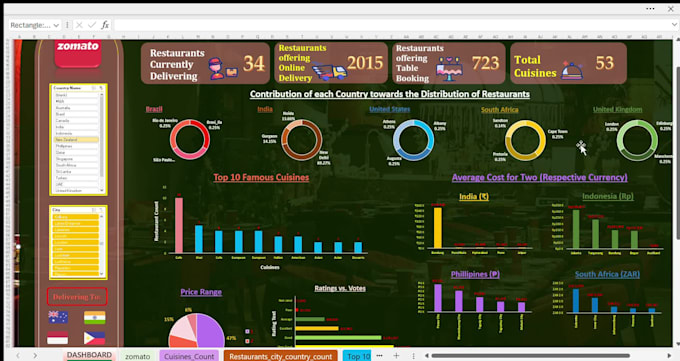Click the tall yellow India cost bar
This screenshot has height=361, width=680.
438,228
